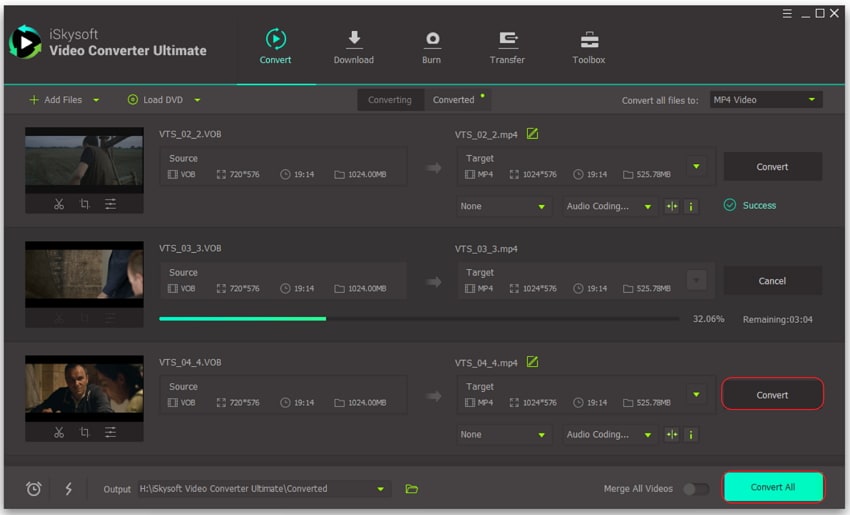Open Audio Coding dropdown for VTS_04_4

609,434
